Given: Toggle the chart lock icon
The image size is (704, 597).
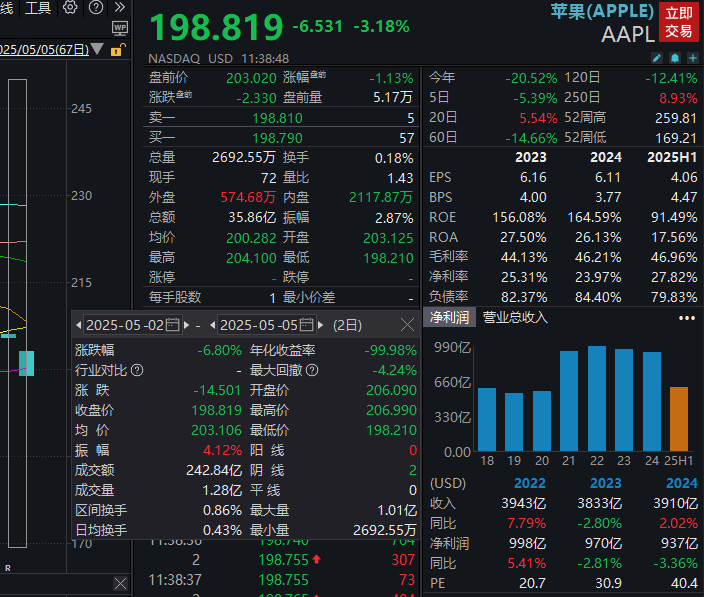Looking at the screenshot, I should click(118, 49).
